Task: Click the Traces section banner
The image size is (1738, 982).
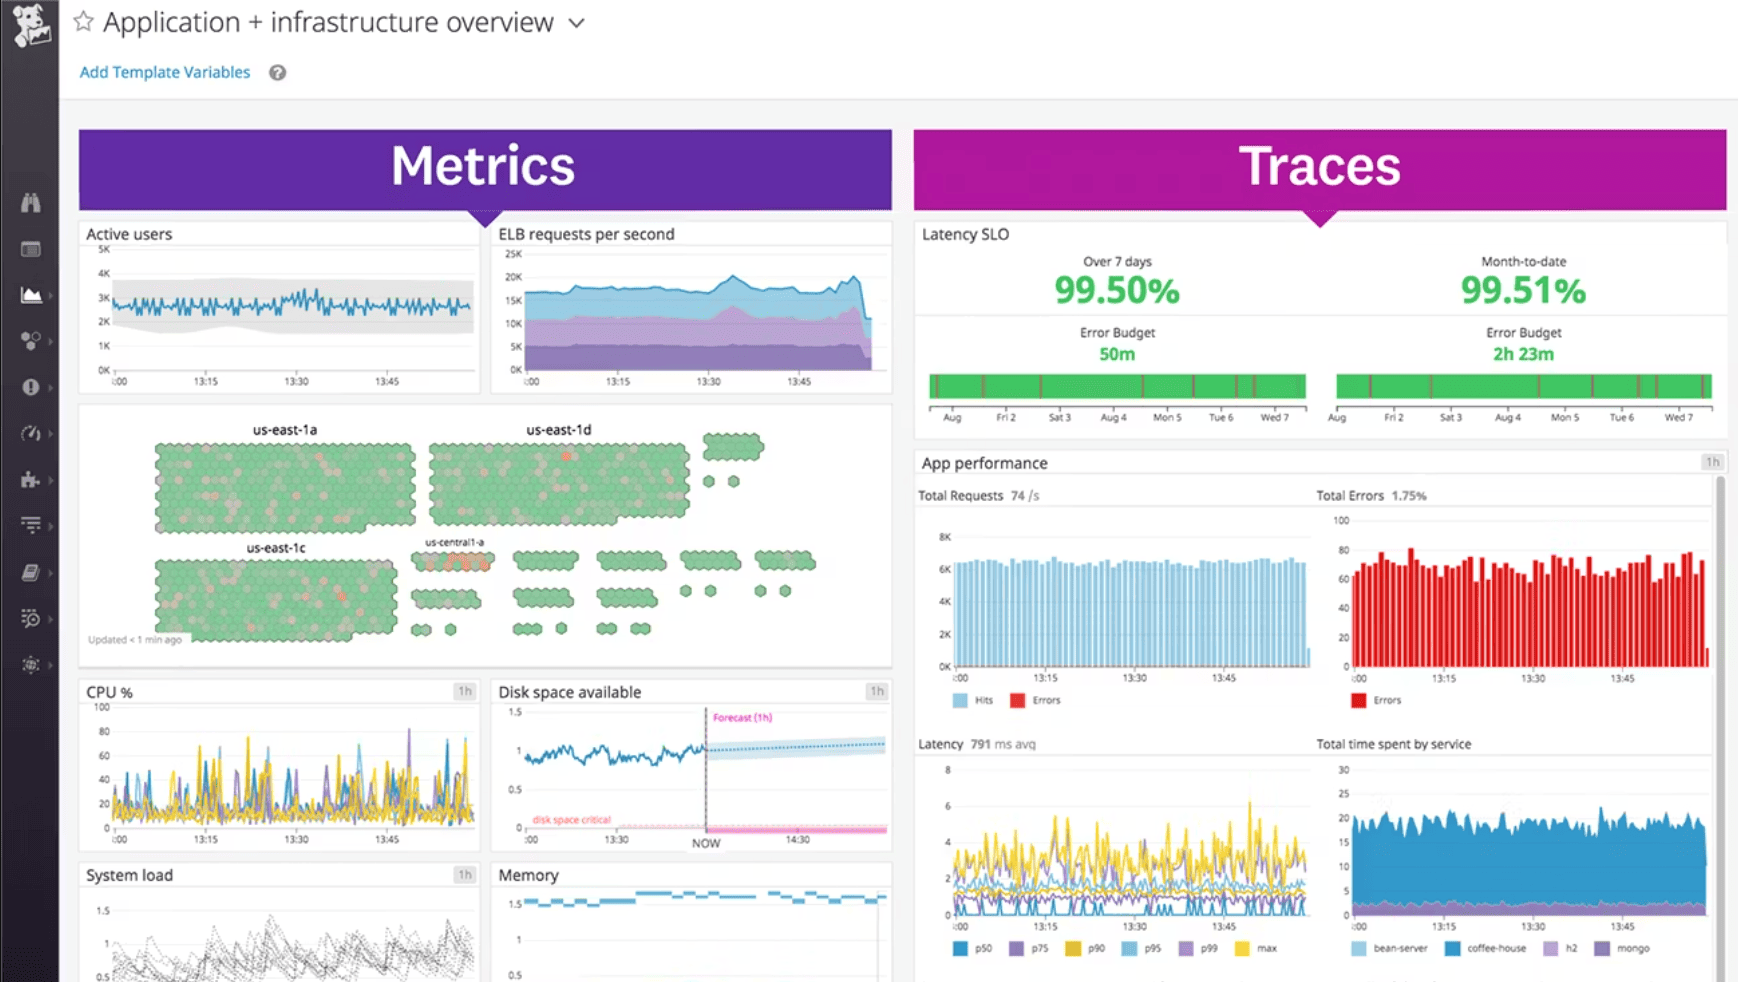Action: click(1318, 167)
